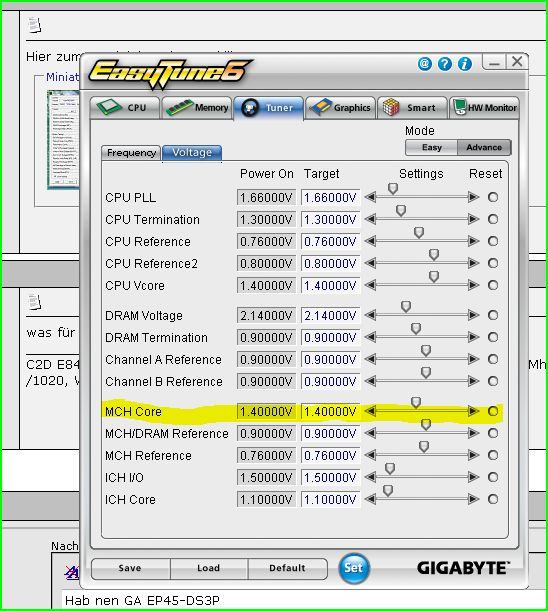Screen dimensions: 548x611
Task: Click the DRAM Voltage Target field
Action: click(x=330, y=315)
